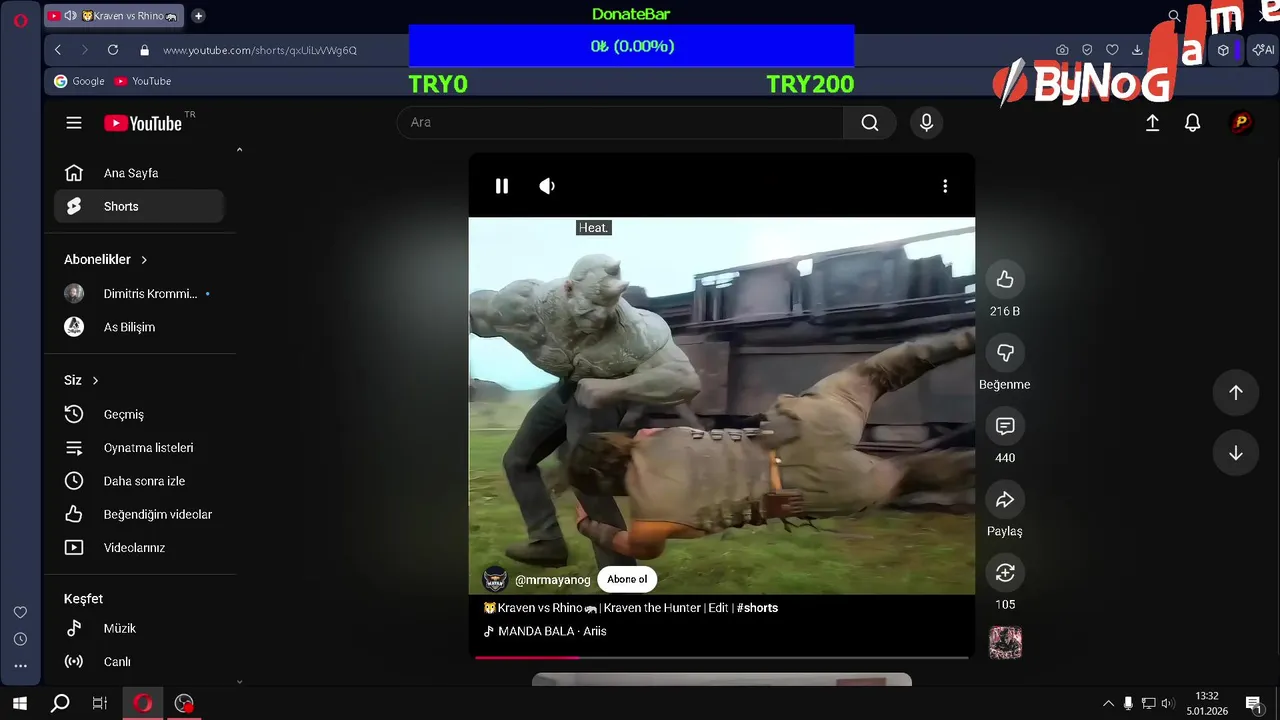Open Canlı under Keşfet
1280x720 pixels.
(139, 662)
